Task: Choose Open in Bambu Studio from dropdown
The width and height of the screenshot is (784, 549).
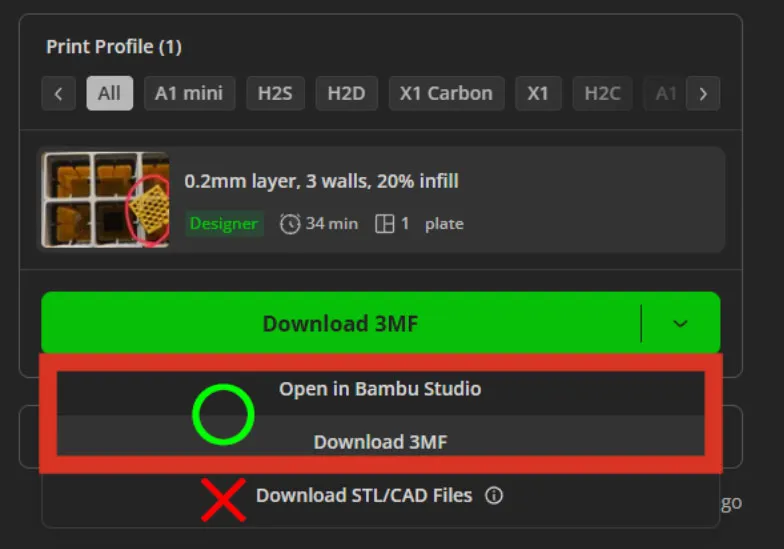Action: point(380,389)
